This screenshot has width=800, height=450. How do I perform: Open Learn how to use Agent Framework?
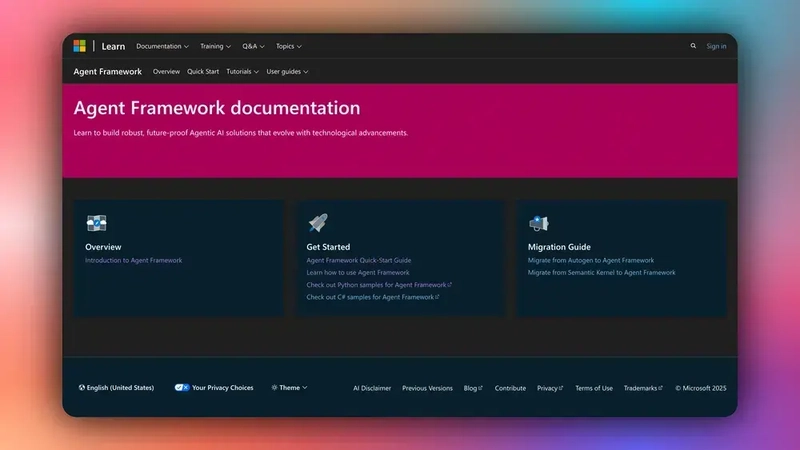[x=358, y=272]
